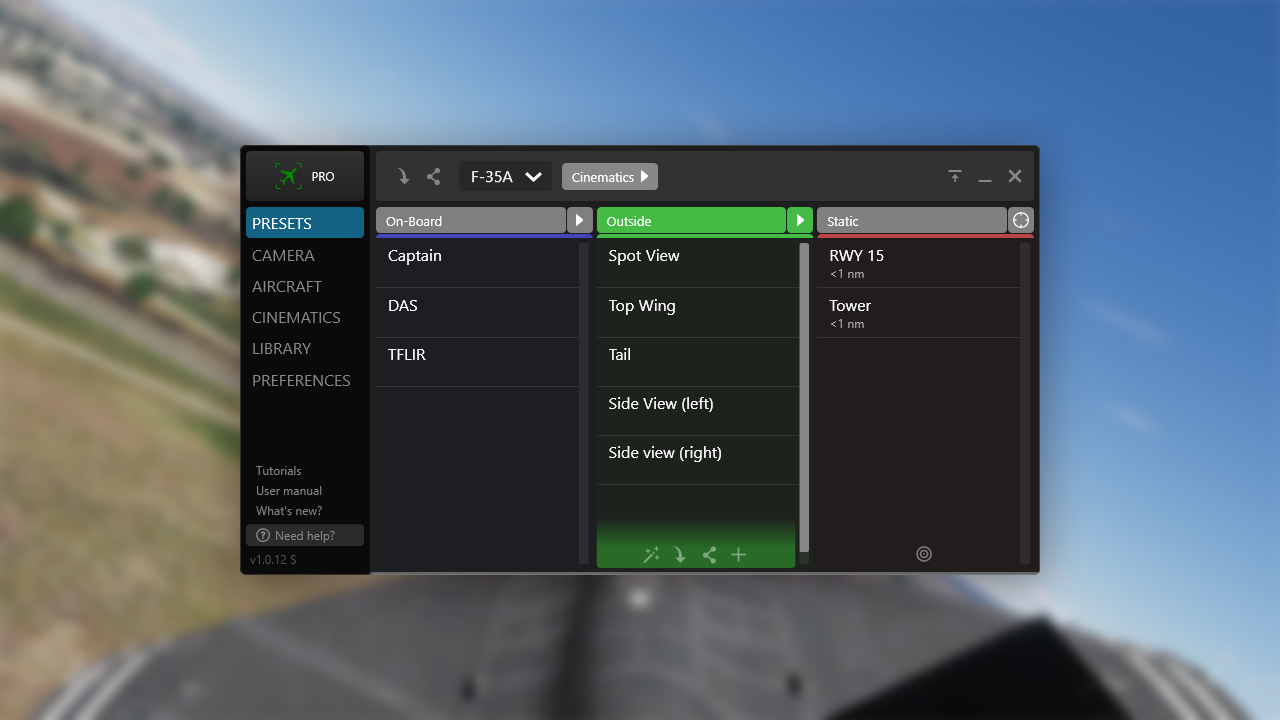Click the magic wand icon in Outside column

pos(651,554)
